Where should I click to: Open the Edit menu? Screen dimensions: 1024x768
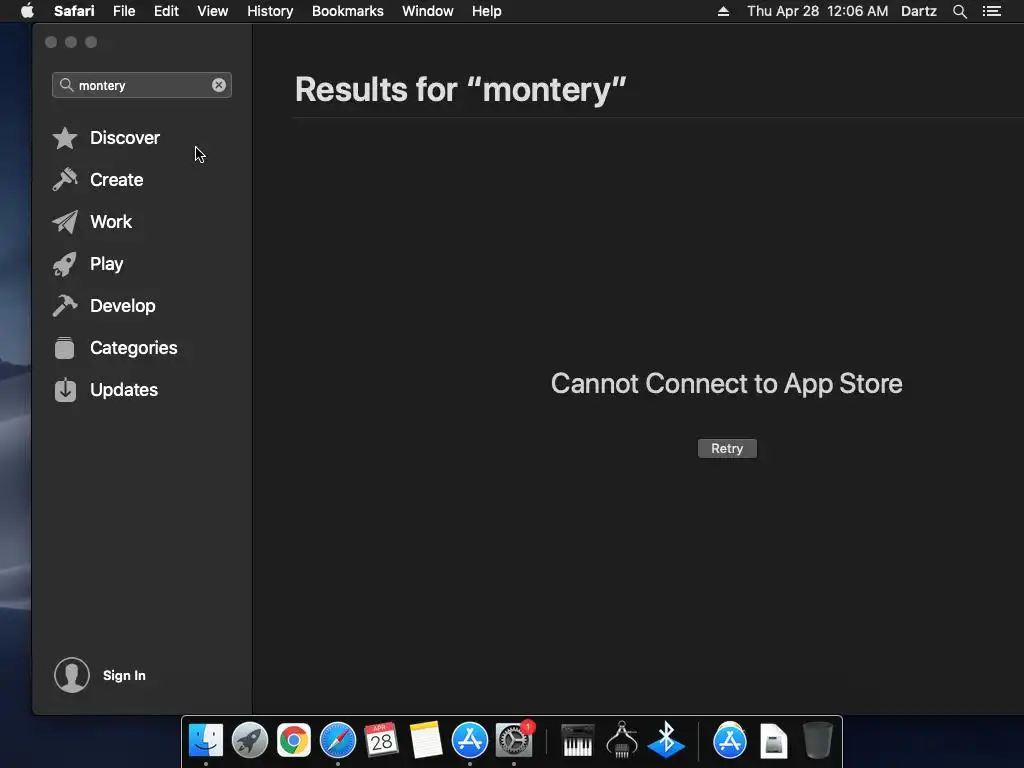click(166, 11)
